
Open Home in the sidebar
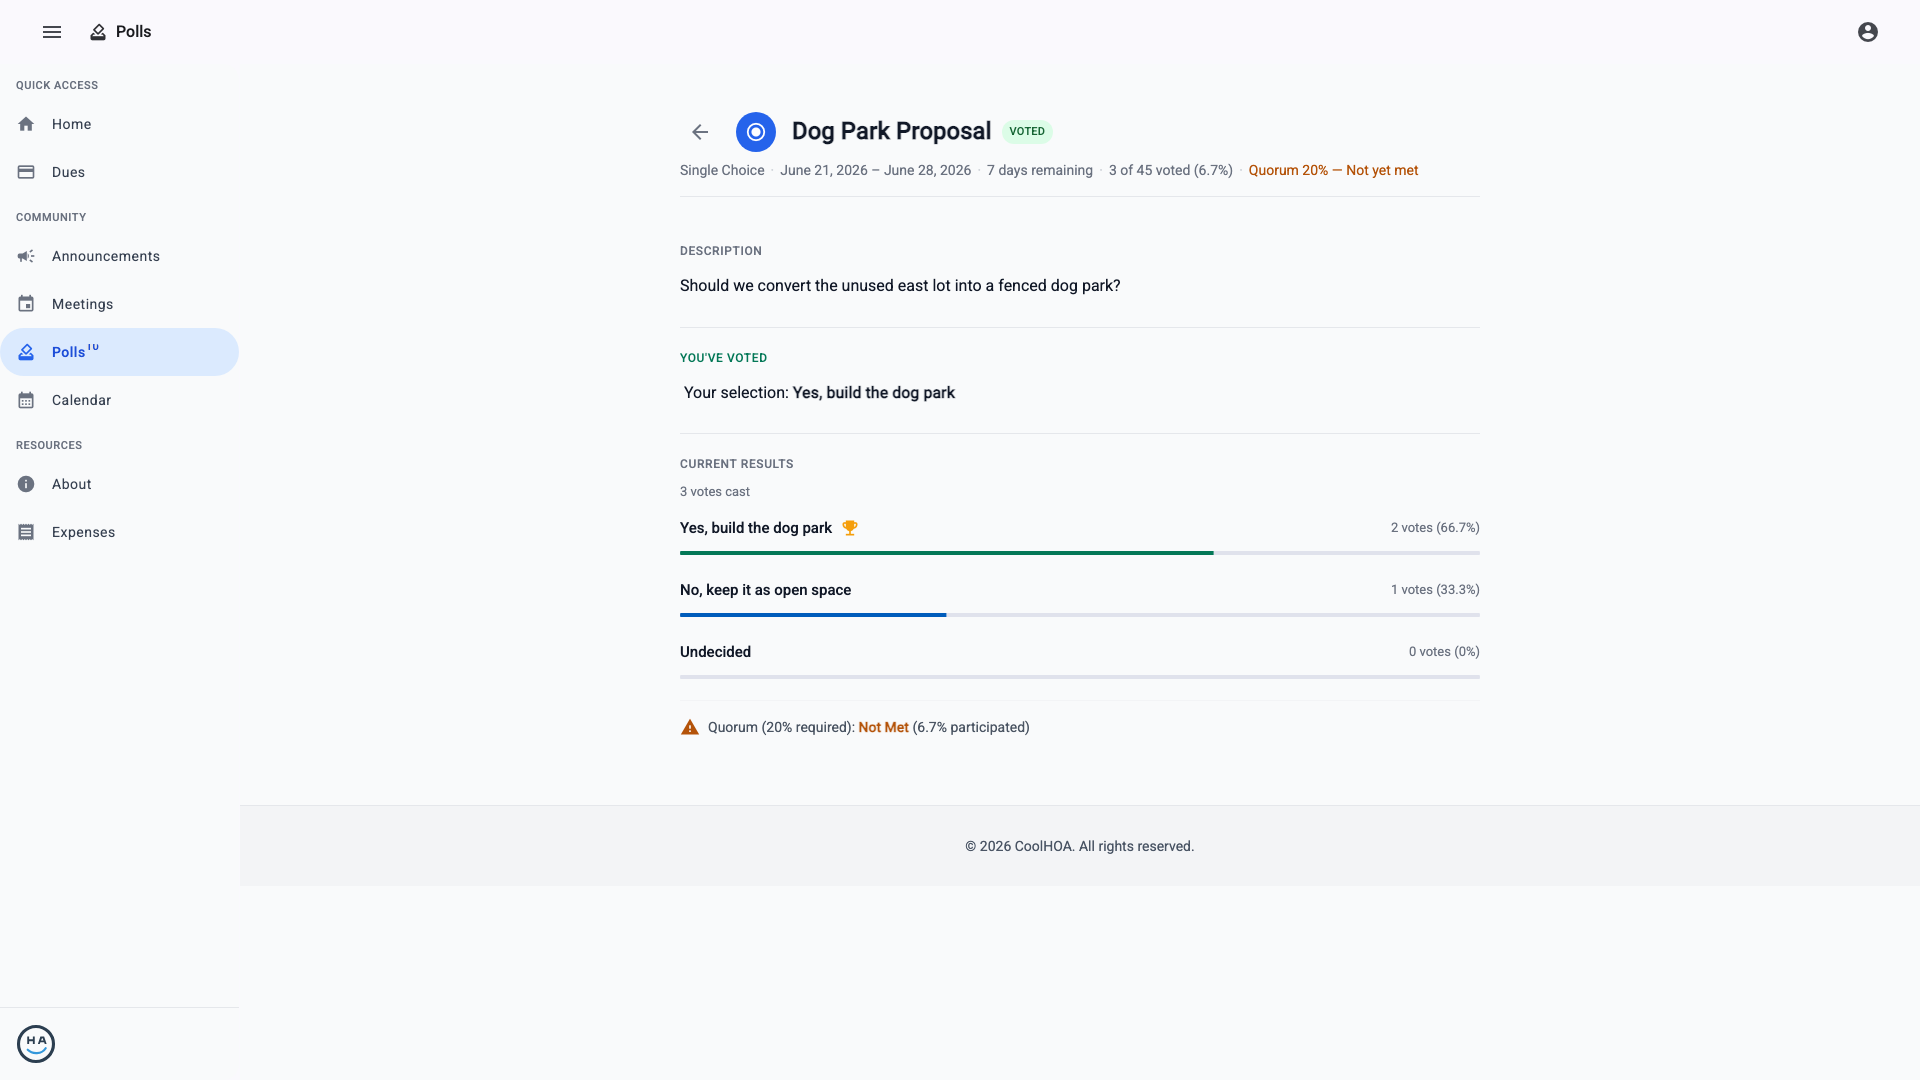(x=120, y=124)
